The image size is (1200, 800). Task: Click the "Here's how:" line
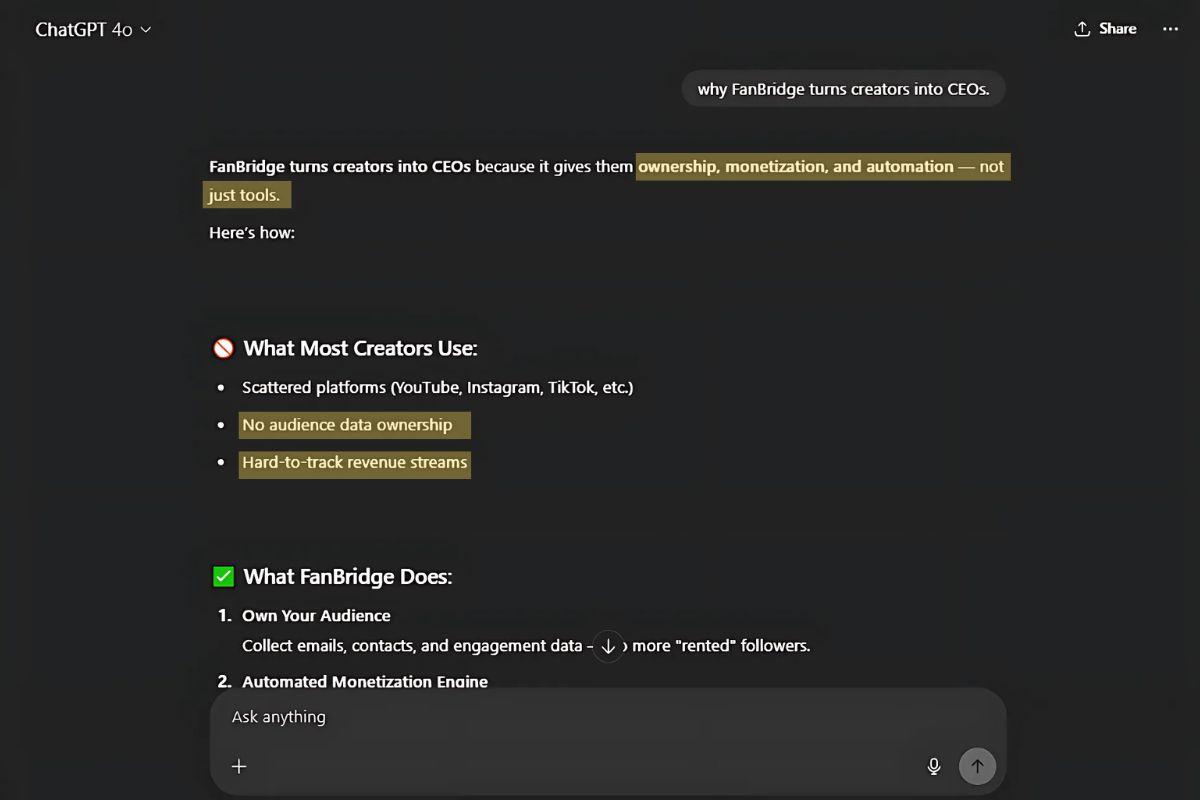click(252, 233)
